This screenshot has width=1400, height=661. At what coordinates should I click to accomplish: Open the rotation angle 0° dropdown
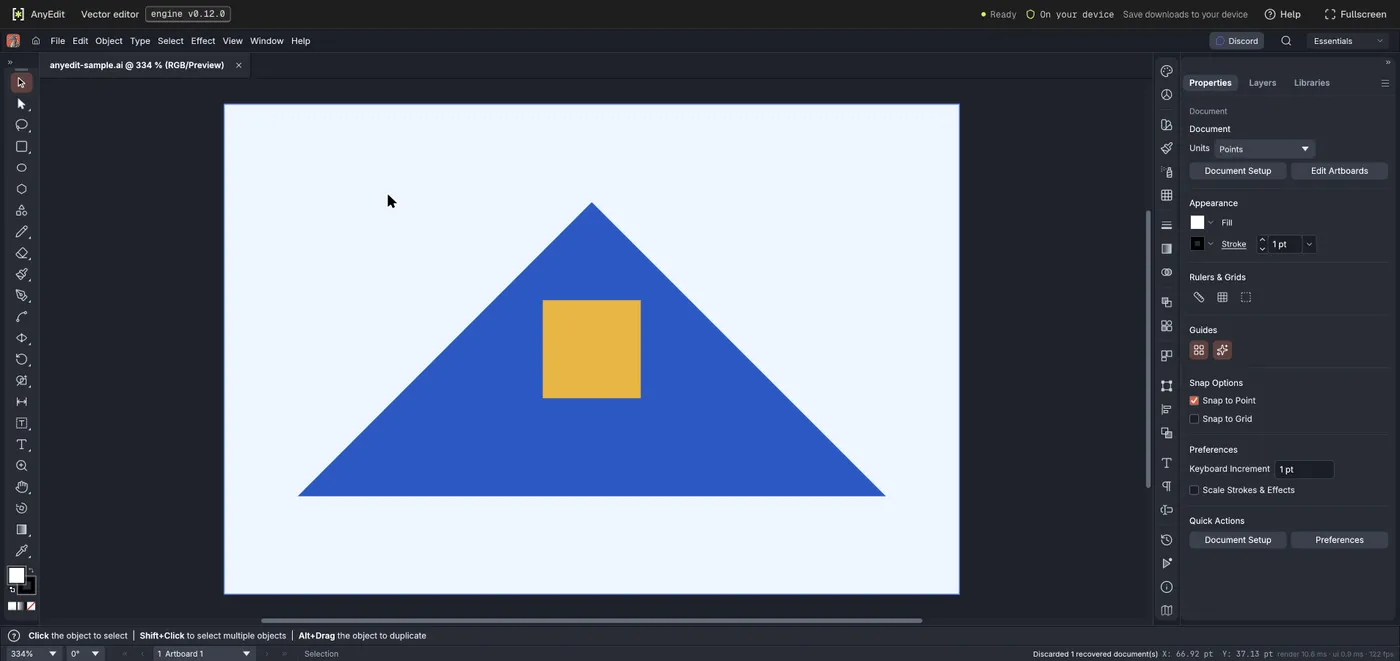click(x=85, y=654)
